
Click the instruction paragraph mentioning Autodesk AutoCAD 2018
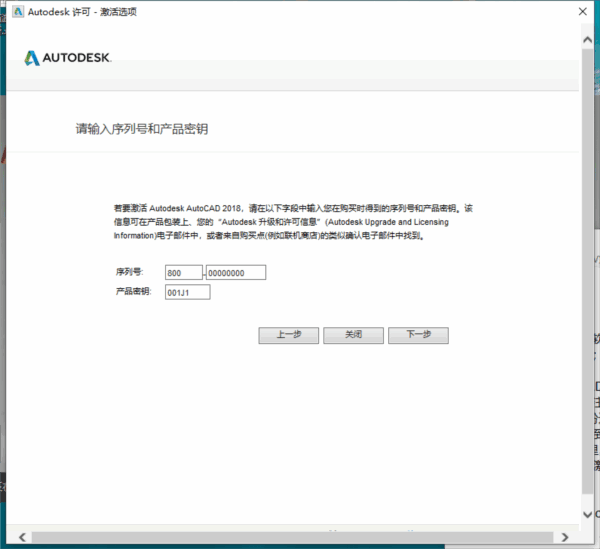(x=293, y=222)
